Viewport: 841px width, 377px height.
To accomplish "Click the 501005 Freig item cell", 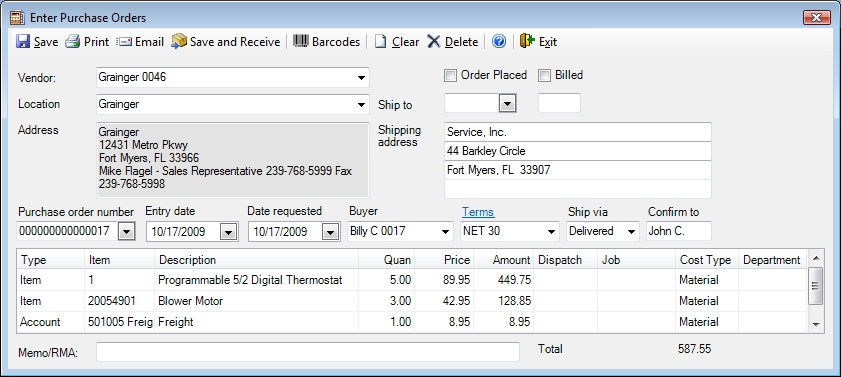I will pos(120,322).
